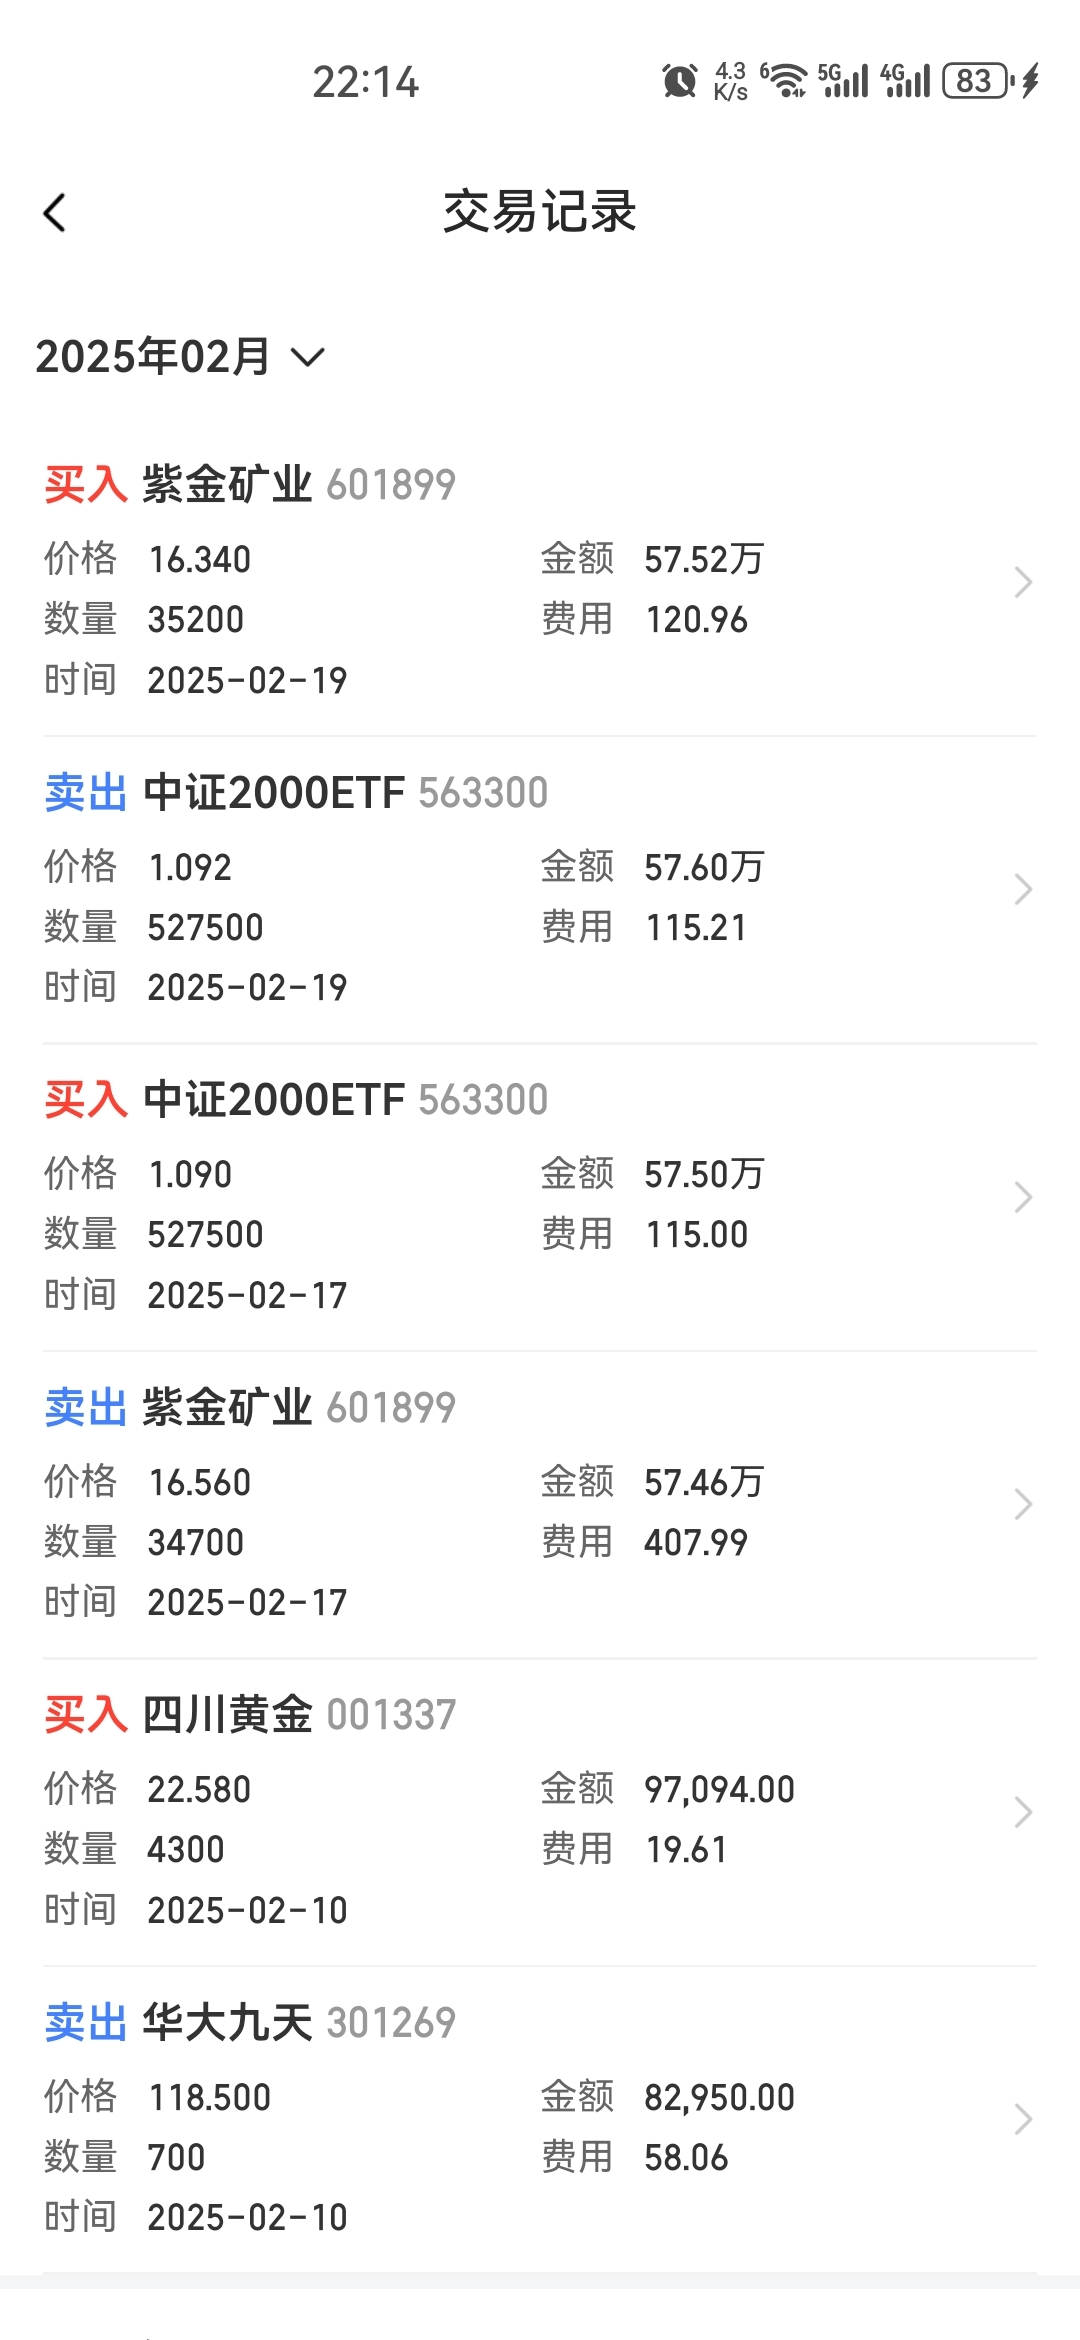Open chevron for 四川黄金 buy record
1080x2340 pixels.
(1022, 1812)
